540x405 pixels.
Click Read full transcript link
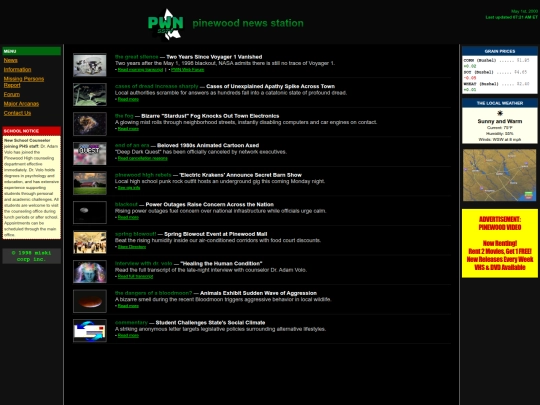pos(135,277)
